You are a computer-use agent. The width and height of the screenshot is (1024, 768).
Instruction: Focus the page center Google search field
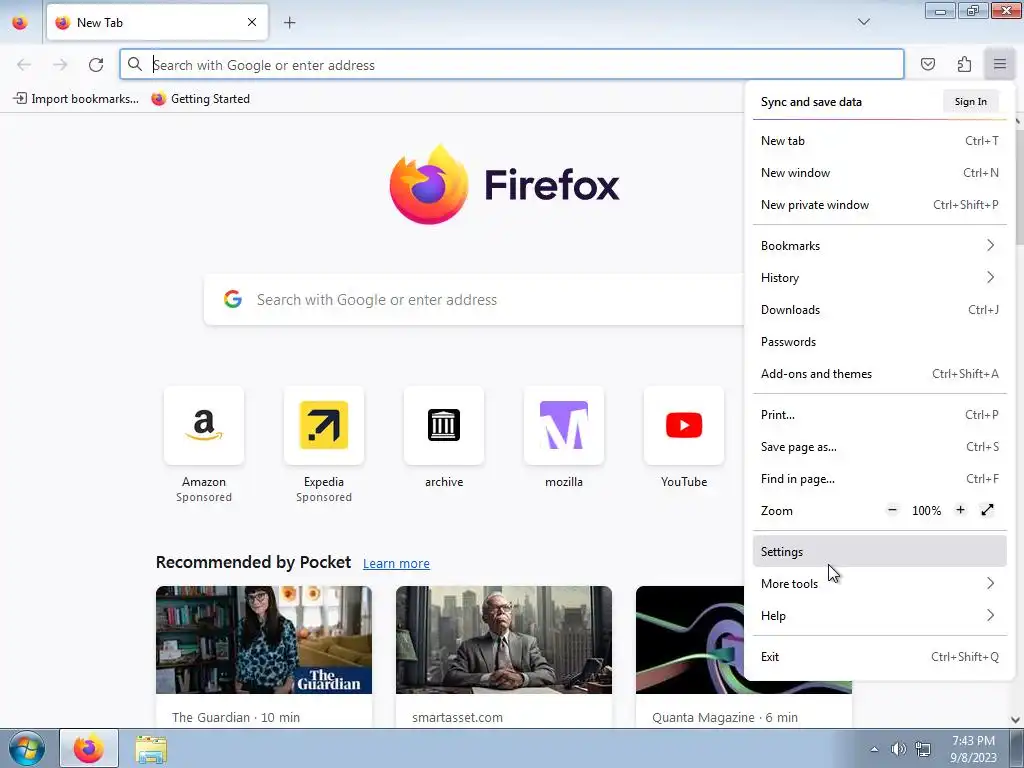pos(474,300)
